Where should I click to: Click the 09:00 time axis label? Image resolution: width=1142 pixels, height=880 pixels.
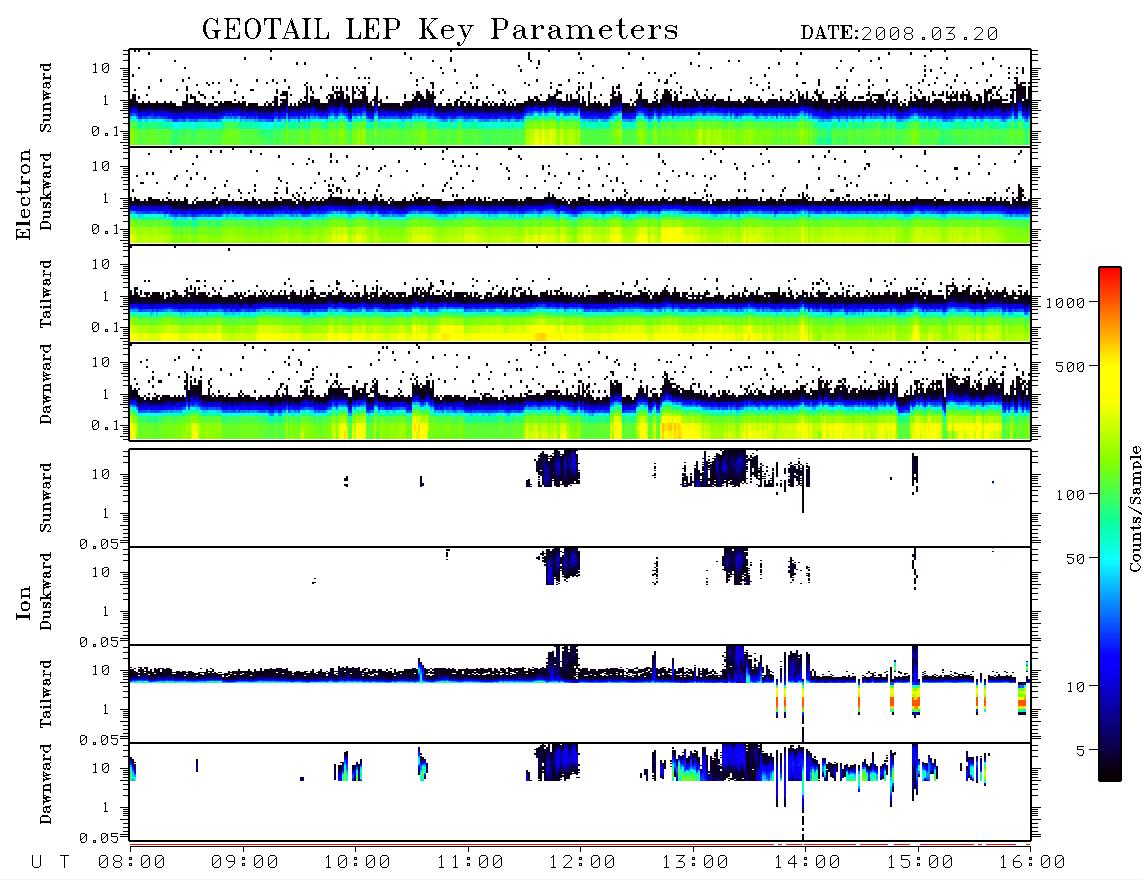(245, 863)
